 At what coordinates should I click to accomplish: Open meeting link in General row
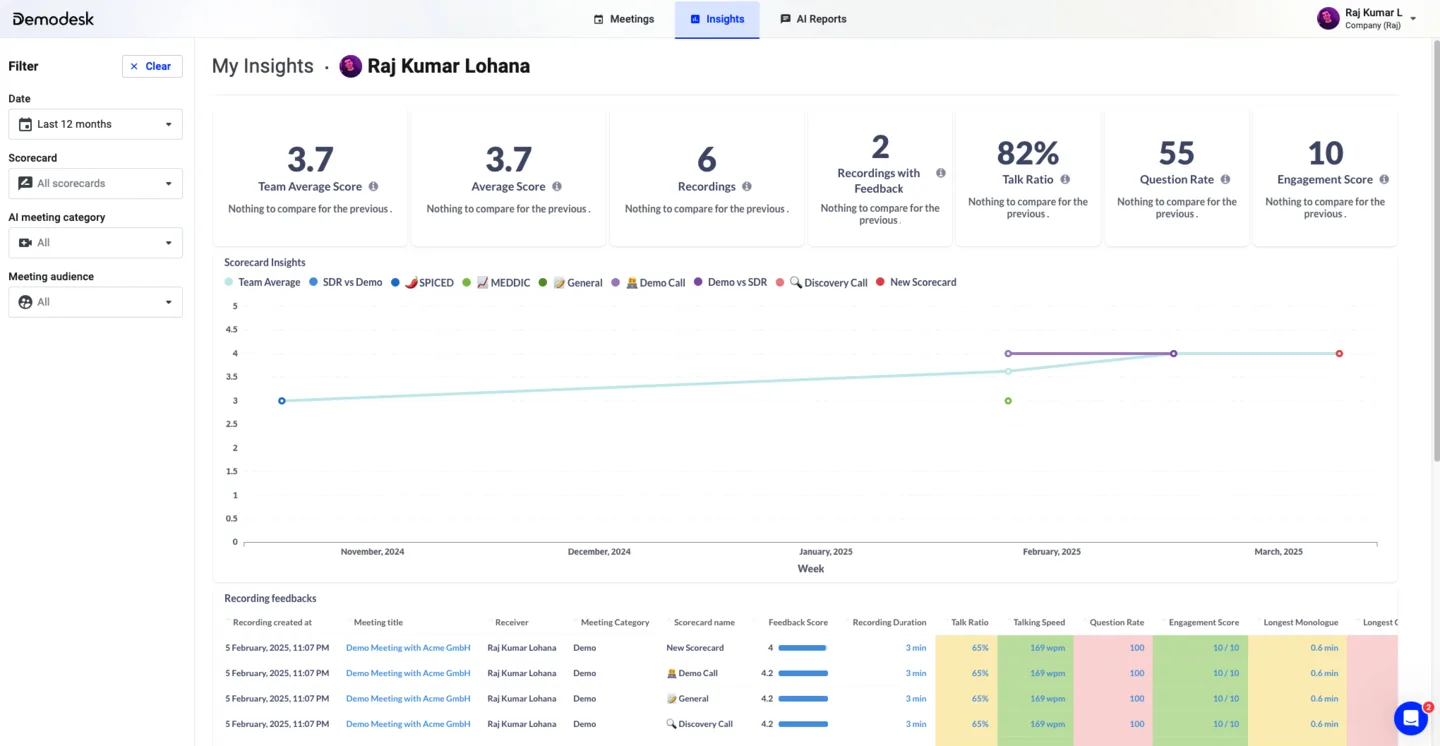click(x=408, y=699)
